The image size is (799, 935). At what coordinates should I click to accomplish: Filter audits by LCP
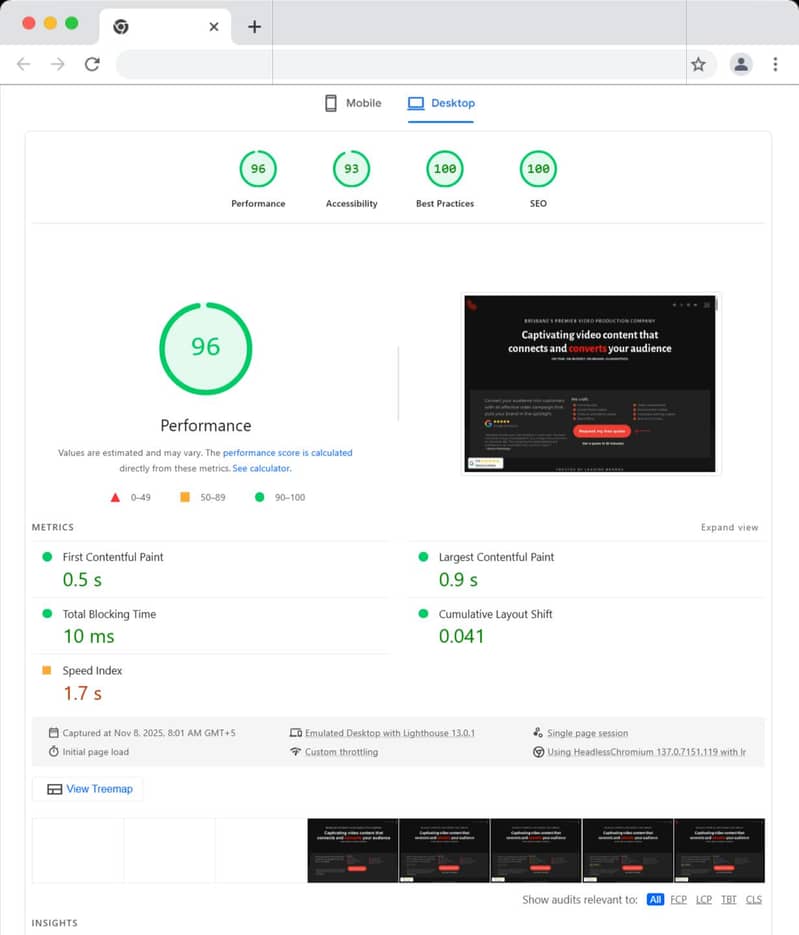point(704,899)
